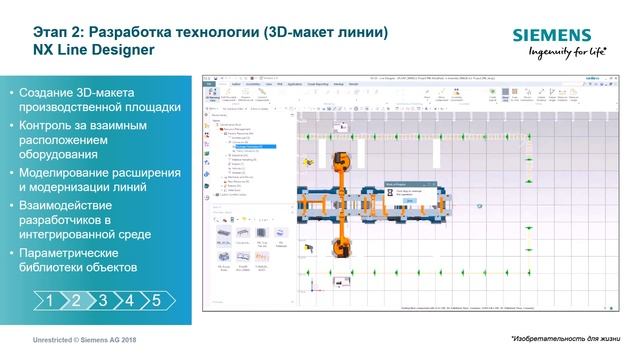Open the assembly scope combo box
This screenshot has width=640, height=360.
point(263,109)
